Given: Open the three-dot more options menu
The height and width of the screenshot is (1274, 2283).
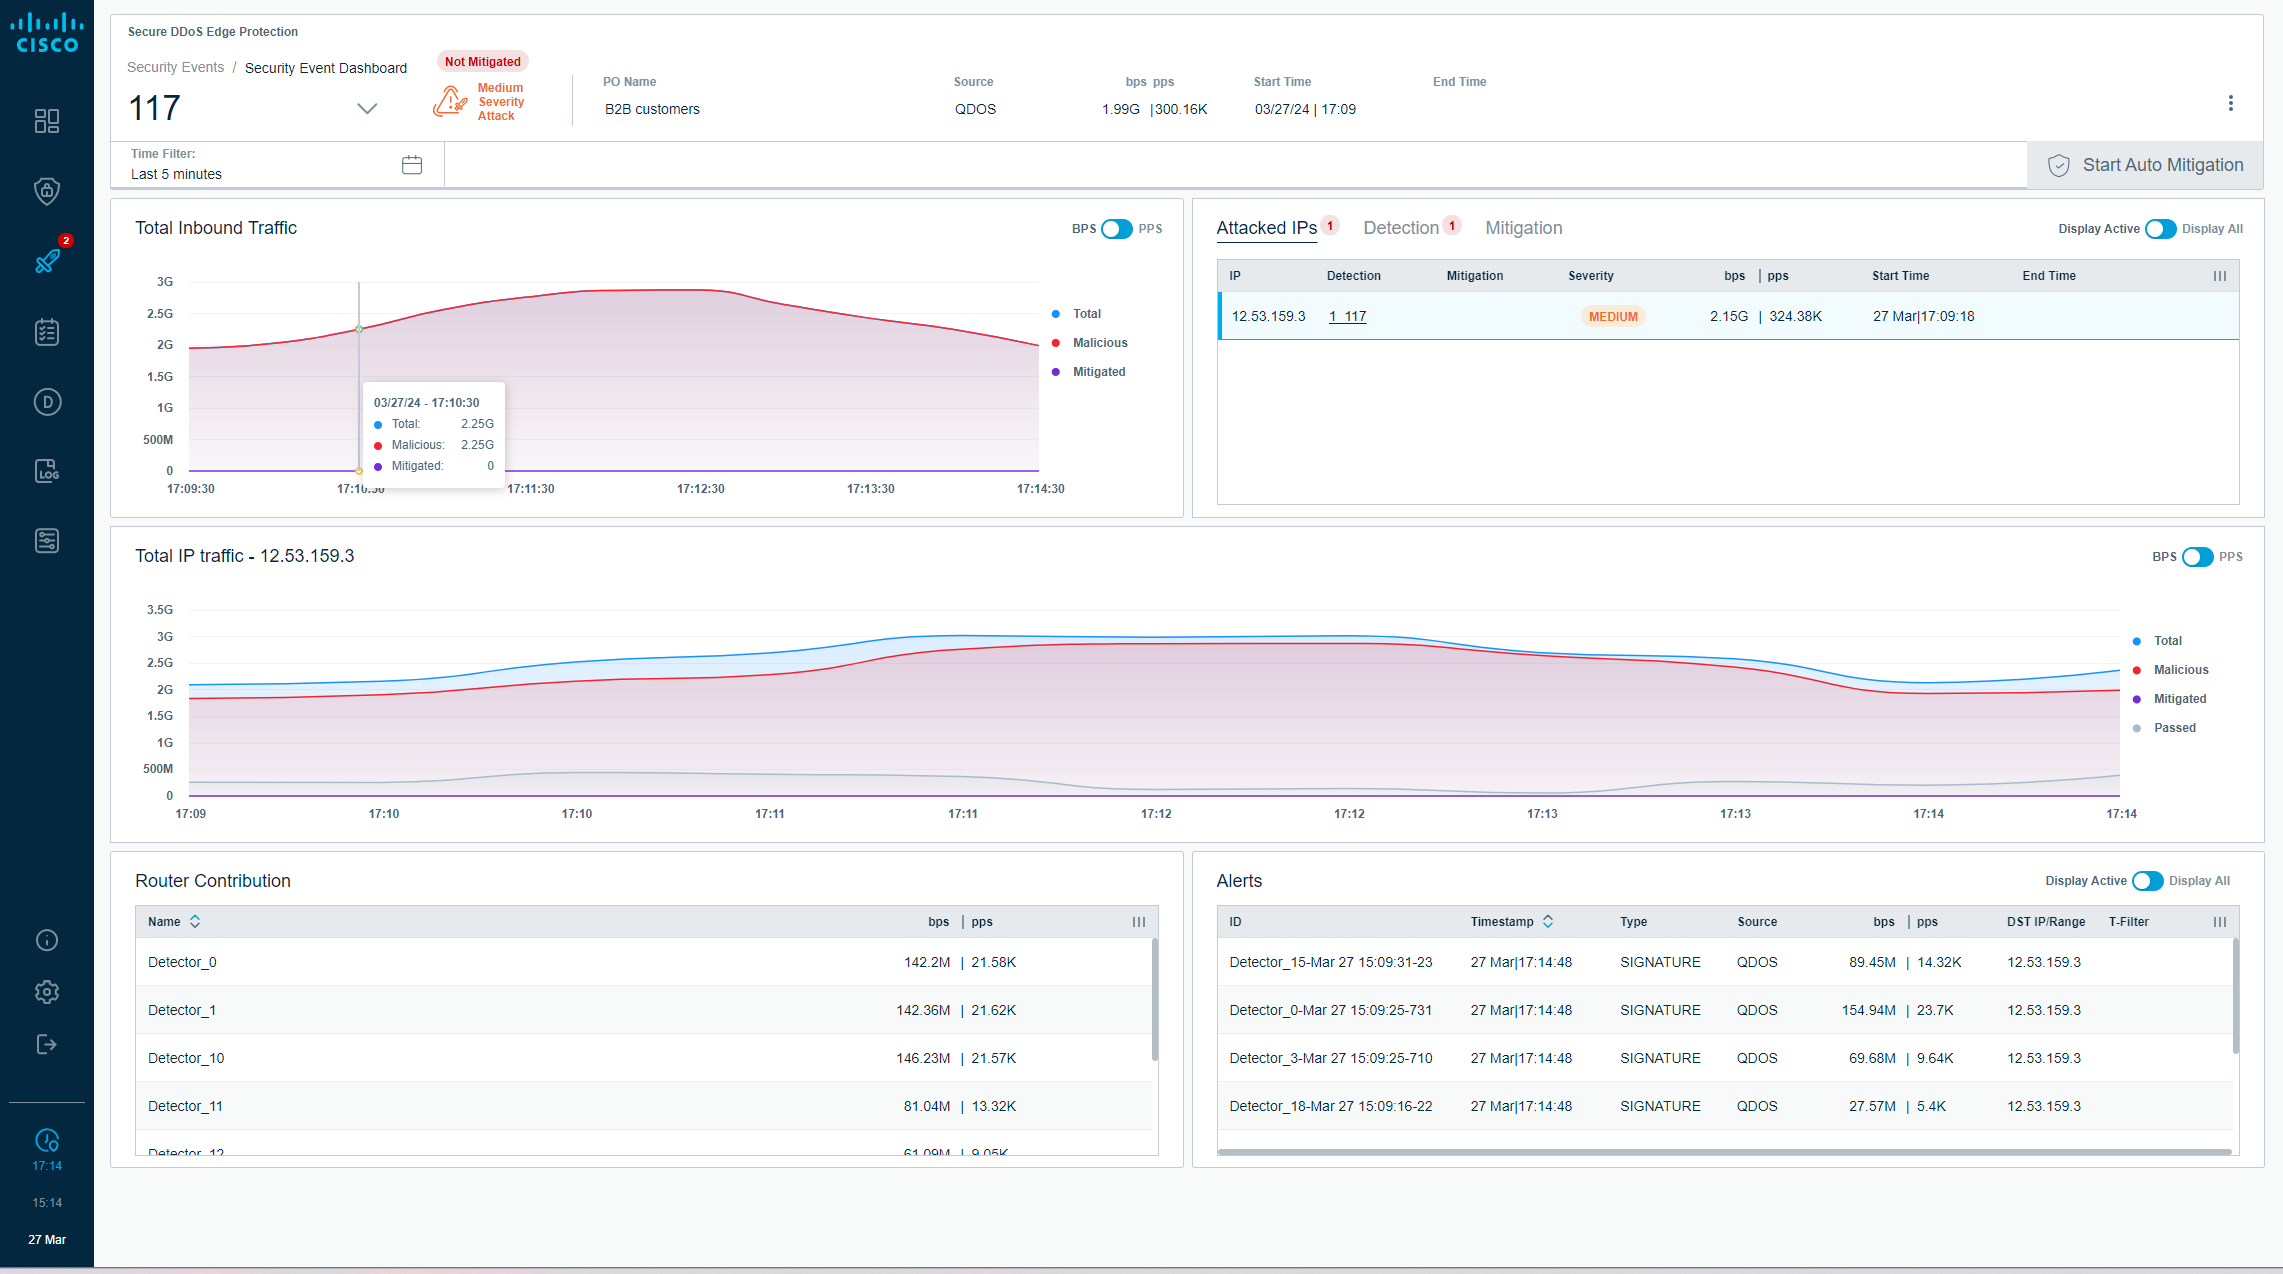Looking at the screenshot, I should 2230,103.
